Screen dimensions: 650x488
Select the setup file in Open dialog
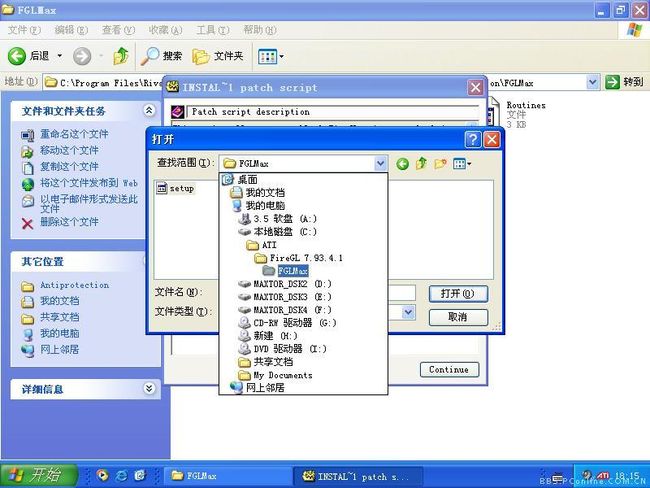click(175, 188)
